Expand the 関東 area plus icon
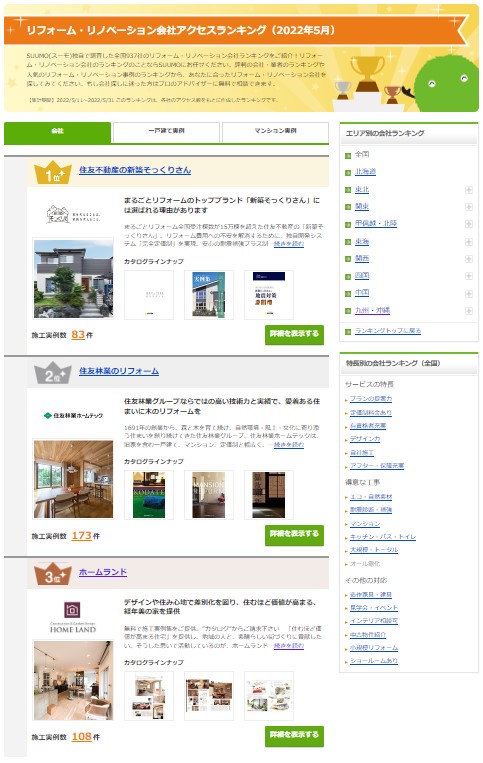483x763 pixels. click(469, 207)
